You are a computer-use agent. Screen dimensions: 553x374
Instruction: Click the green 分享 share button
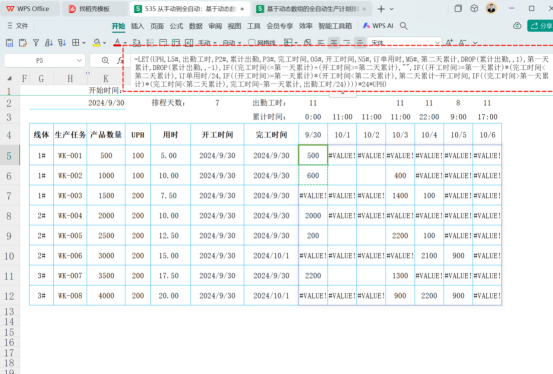pyautogui.click(x=540, y=26)
